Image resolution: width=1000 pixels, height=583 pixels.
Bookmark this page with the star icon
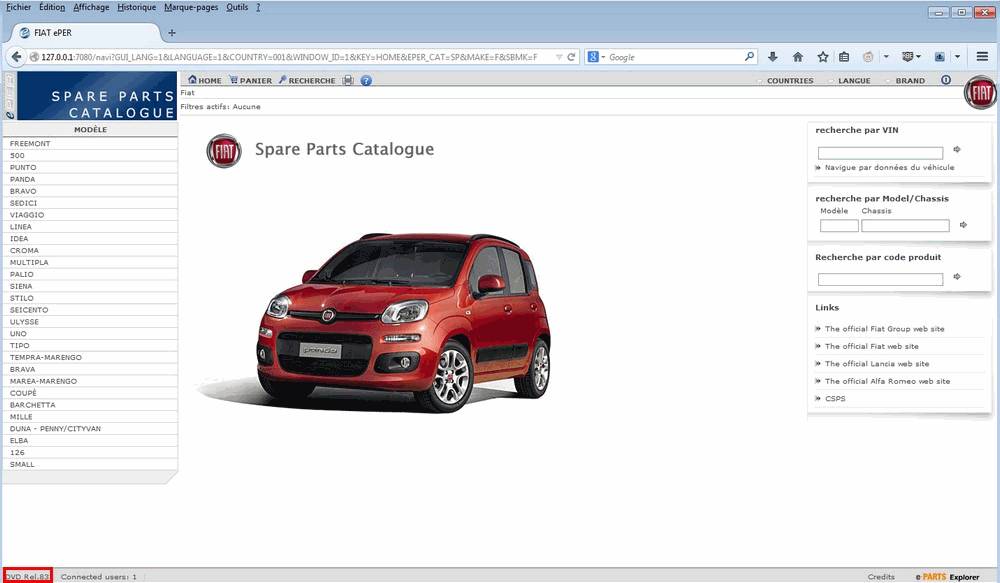click(823, 57)
